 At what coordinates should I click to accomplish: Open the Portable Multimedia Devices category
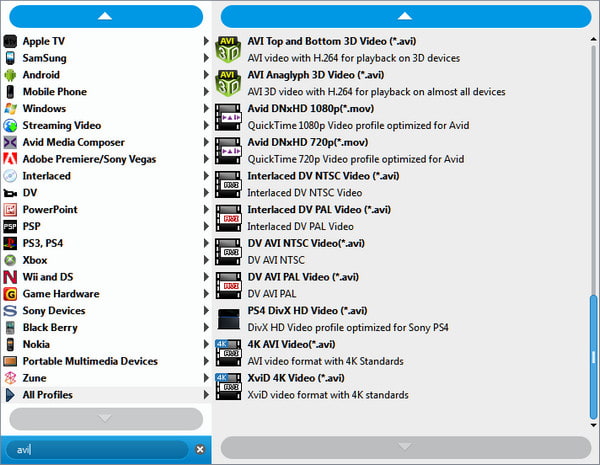coord(106,361)
